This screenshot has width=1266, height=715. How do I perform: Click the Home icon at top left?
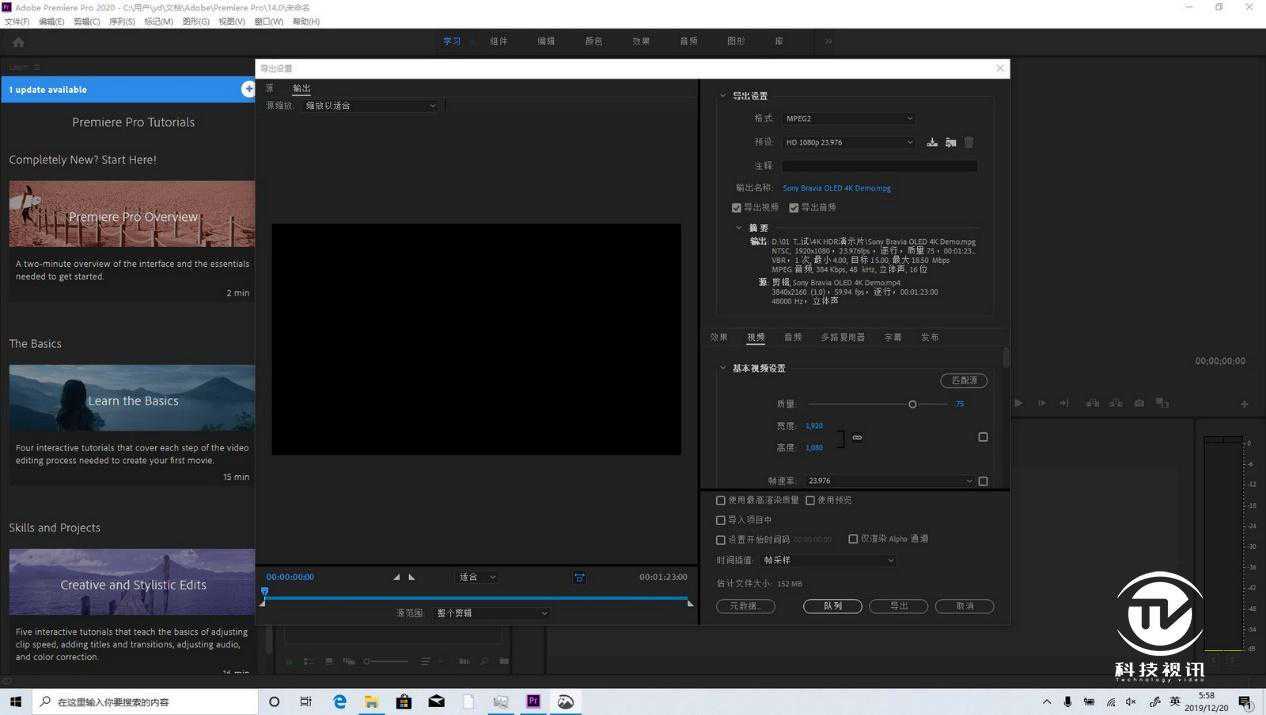point(18,42)
